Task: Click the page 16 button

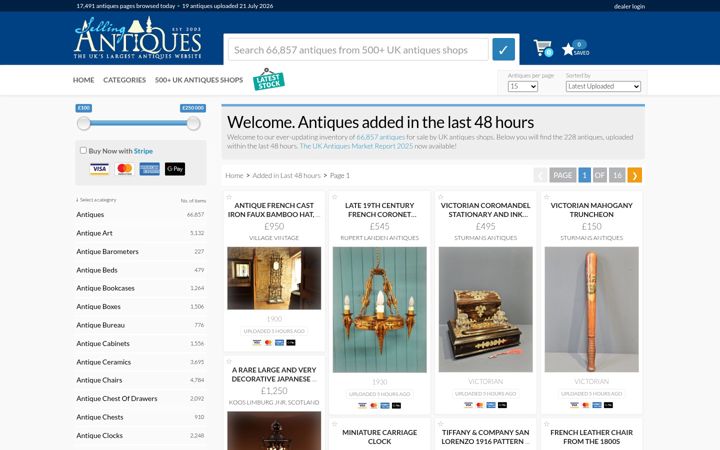Action: (617, 175)
